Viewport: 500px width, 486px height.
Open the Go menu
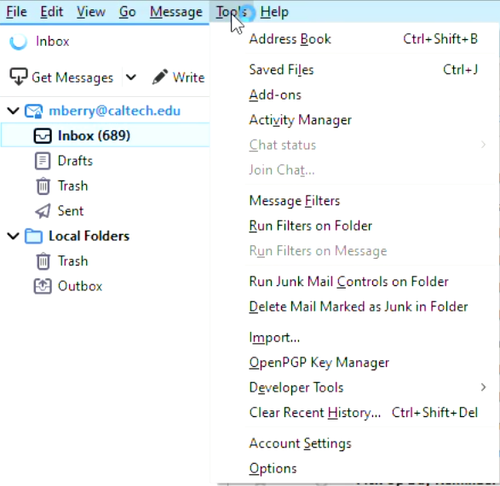point(127,12)
